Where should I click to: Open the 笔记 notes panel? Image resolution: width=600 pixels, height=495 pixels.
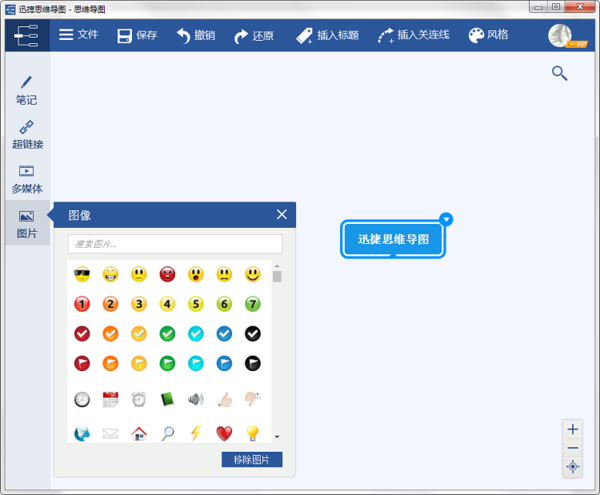[26, 91]
